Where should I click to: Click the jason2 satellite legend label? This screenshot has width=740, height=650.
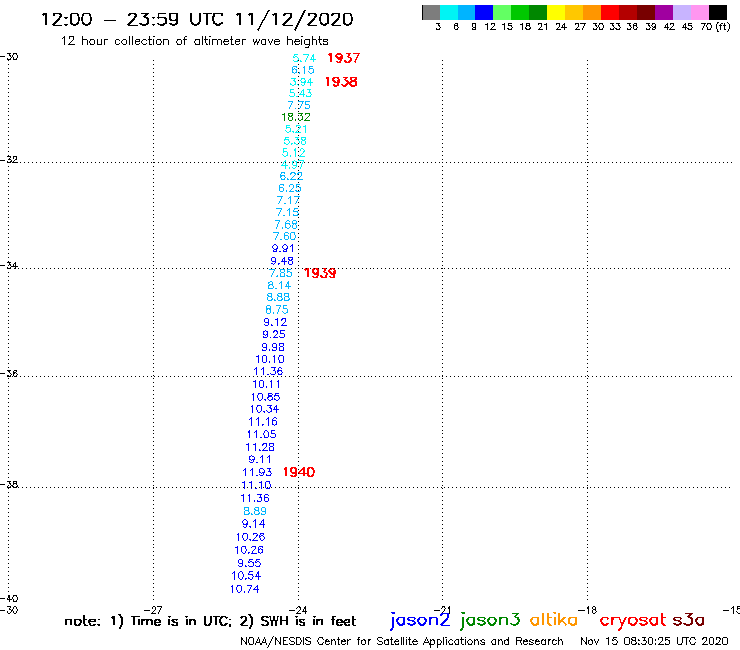420,620
